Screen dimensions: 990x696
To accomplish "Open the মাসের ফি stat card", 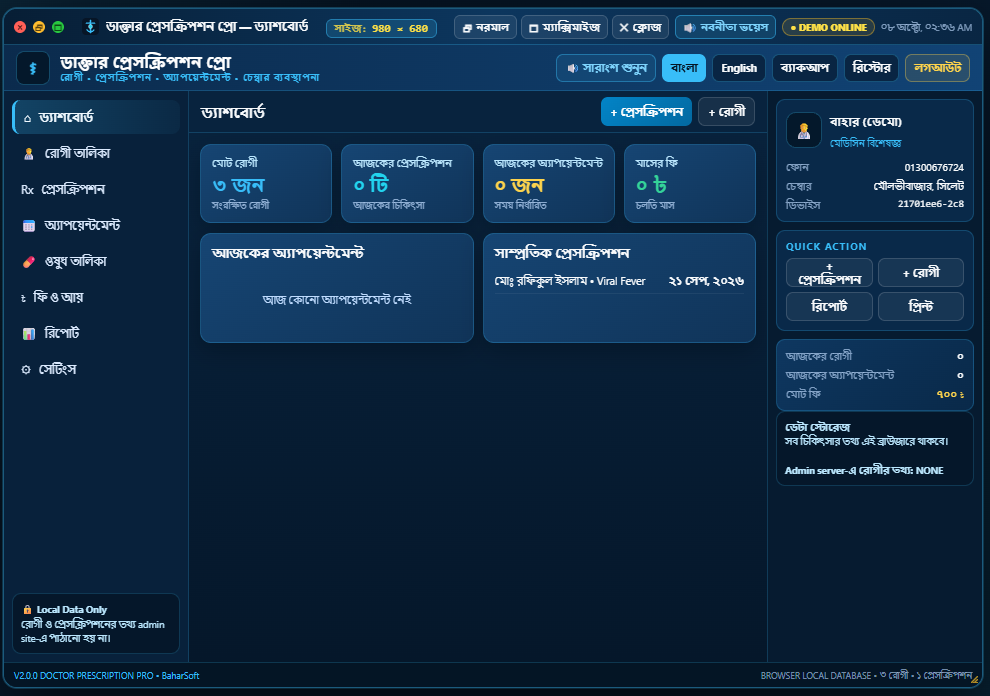I will point(689,183).
